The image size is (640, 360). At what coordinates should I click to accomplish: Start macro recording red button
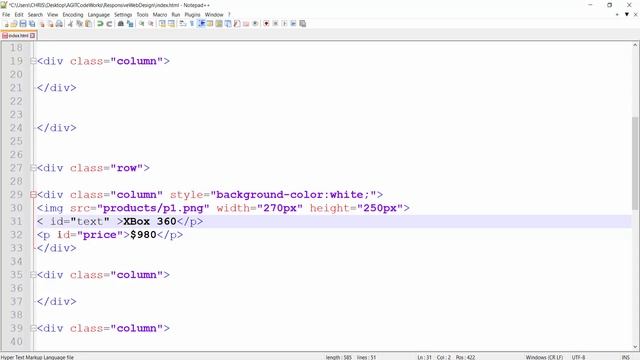tap(266, 24)
